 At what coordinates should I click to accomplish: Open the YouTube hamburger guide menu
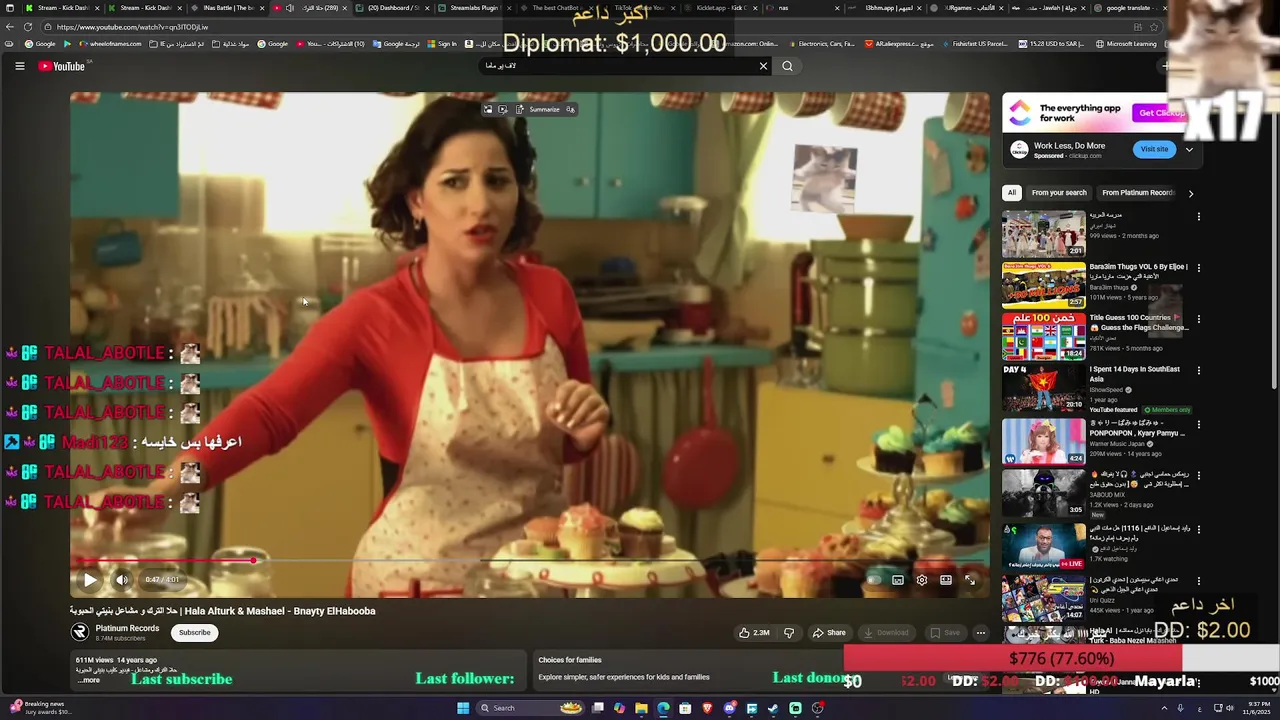19,66
